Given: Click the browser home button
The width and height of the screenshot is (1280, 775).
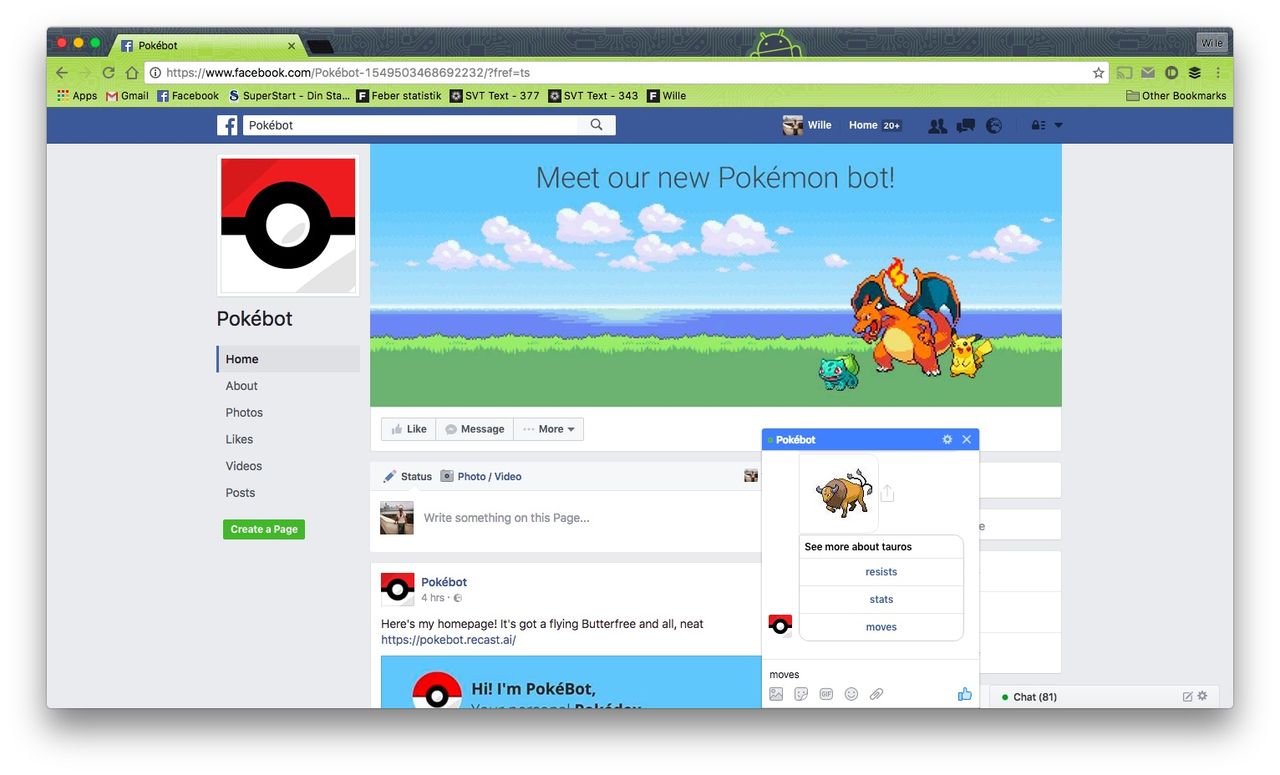Looking at the screenshot, I should click(x=131, y=73).
